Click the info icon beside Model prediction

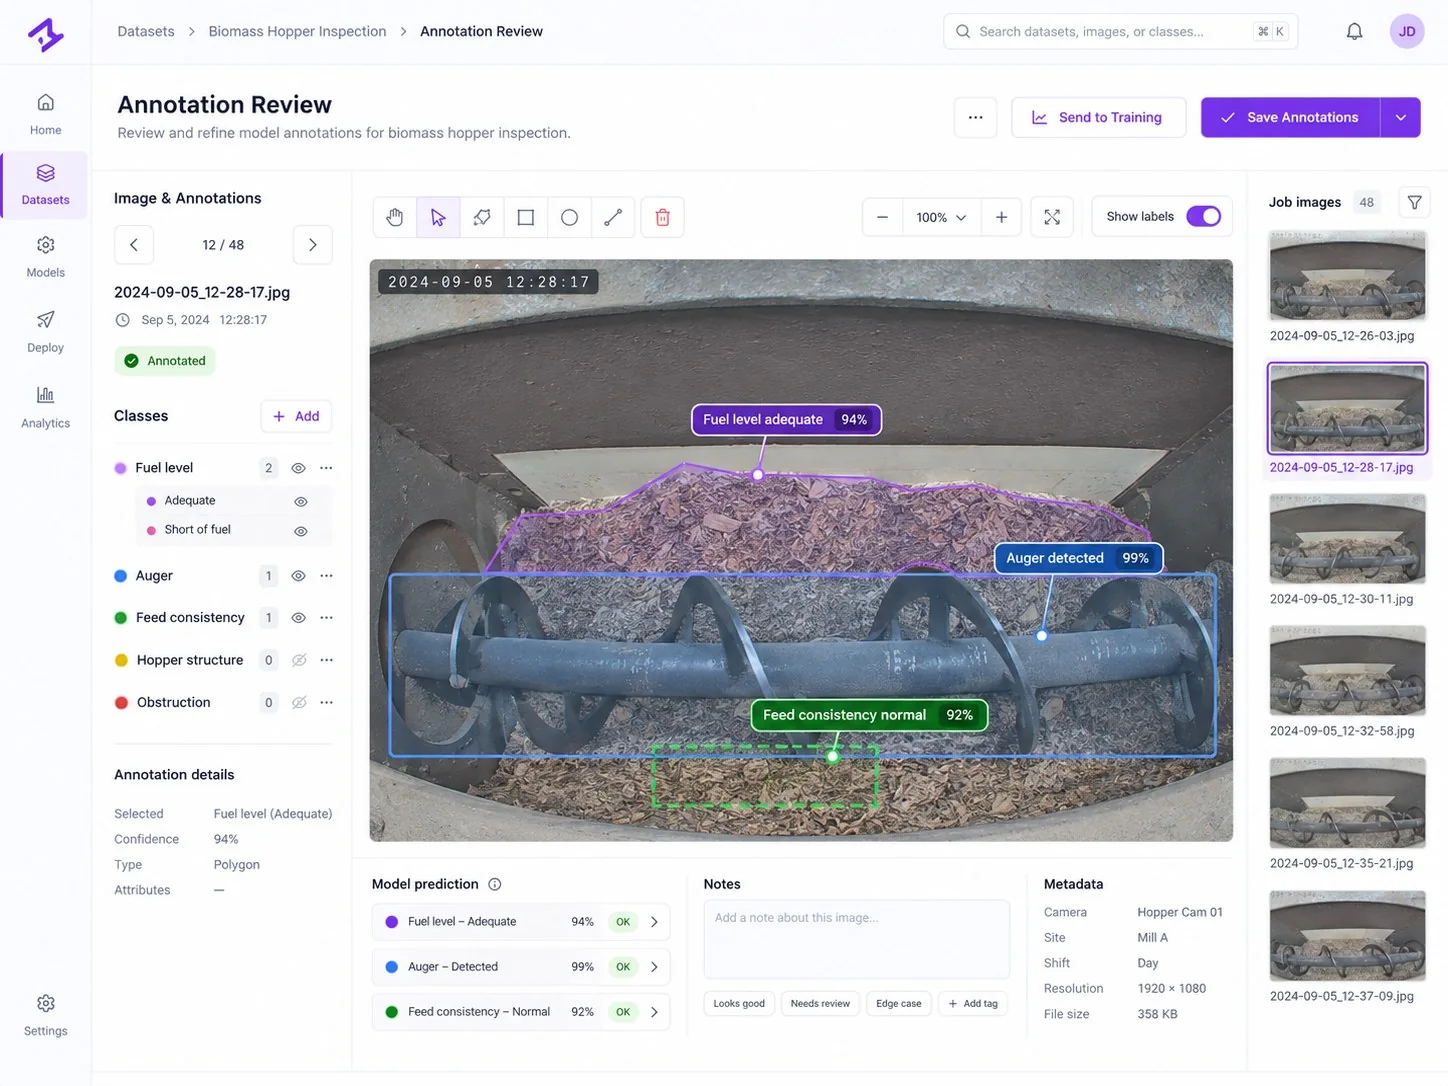495,884
